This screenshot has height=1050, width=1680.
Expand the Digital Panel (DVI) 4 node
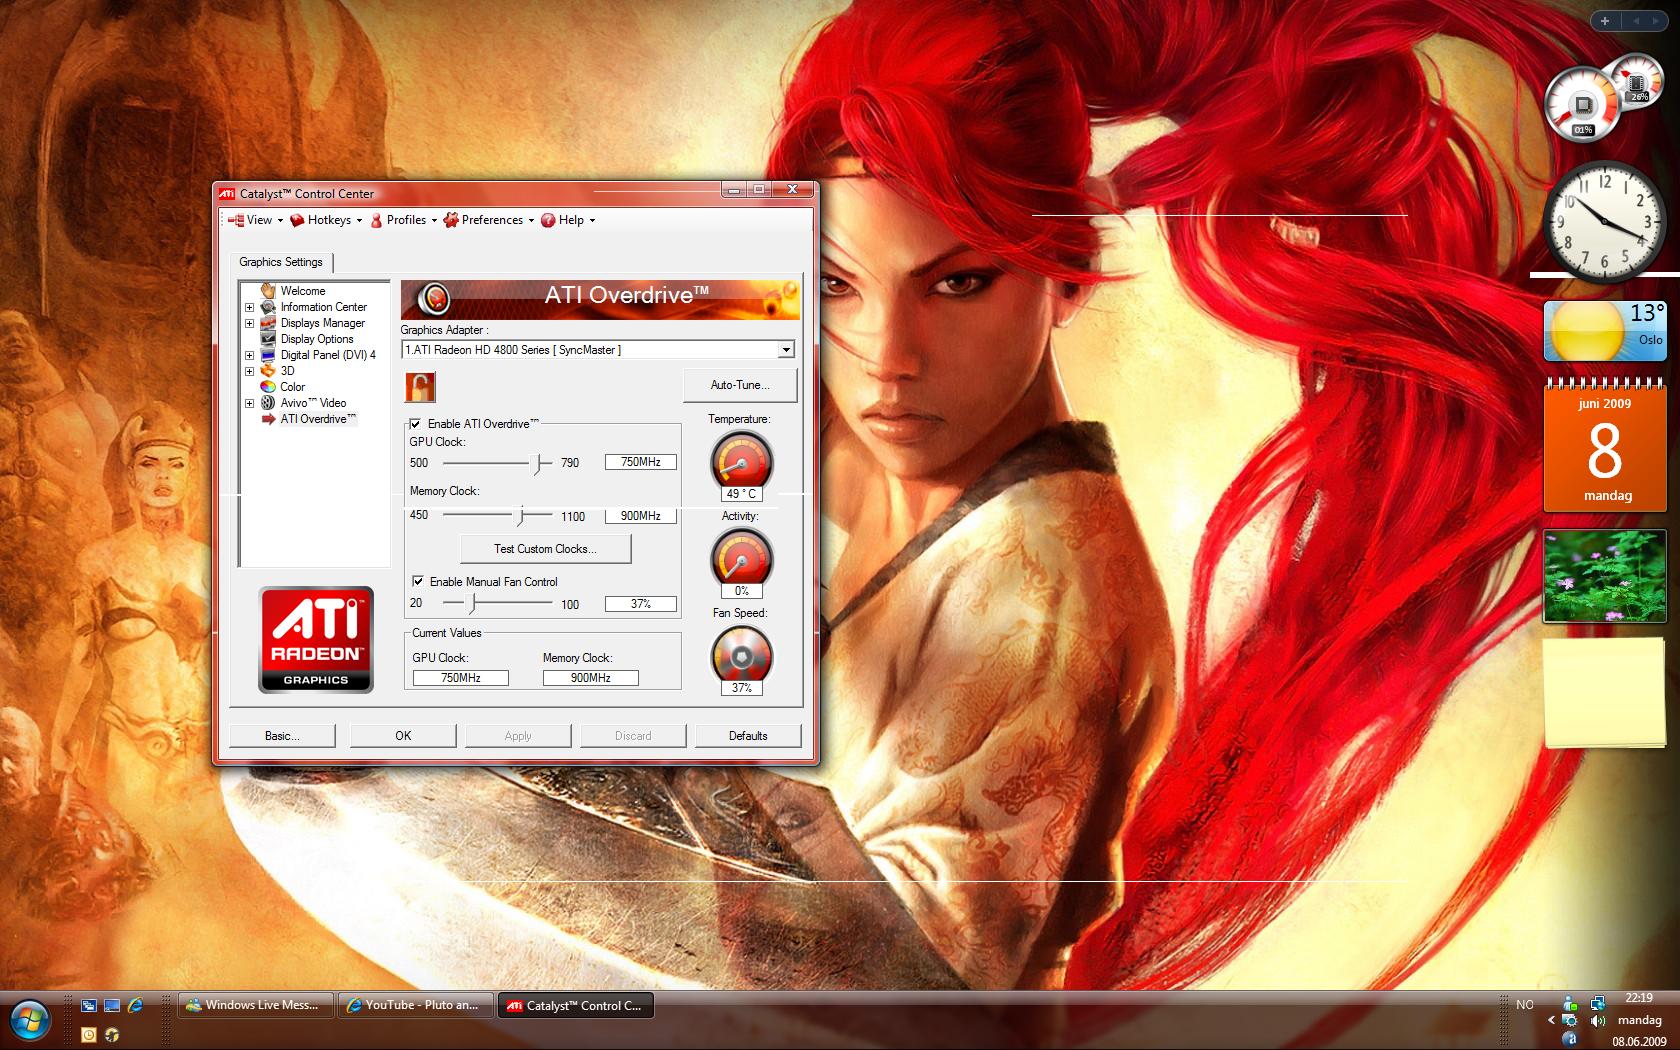[250, 355]
